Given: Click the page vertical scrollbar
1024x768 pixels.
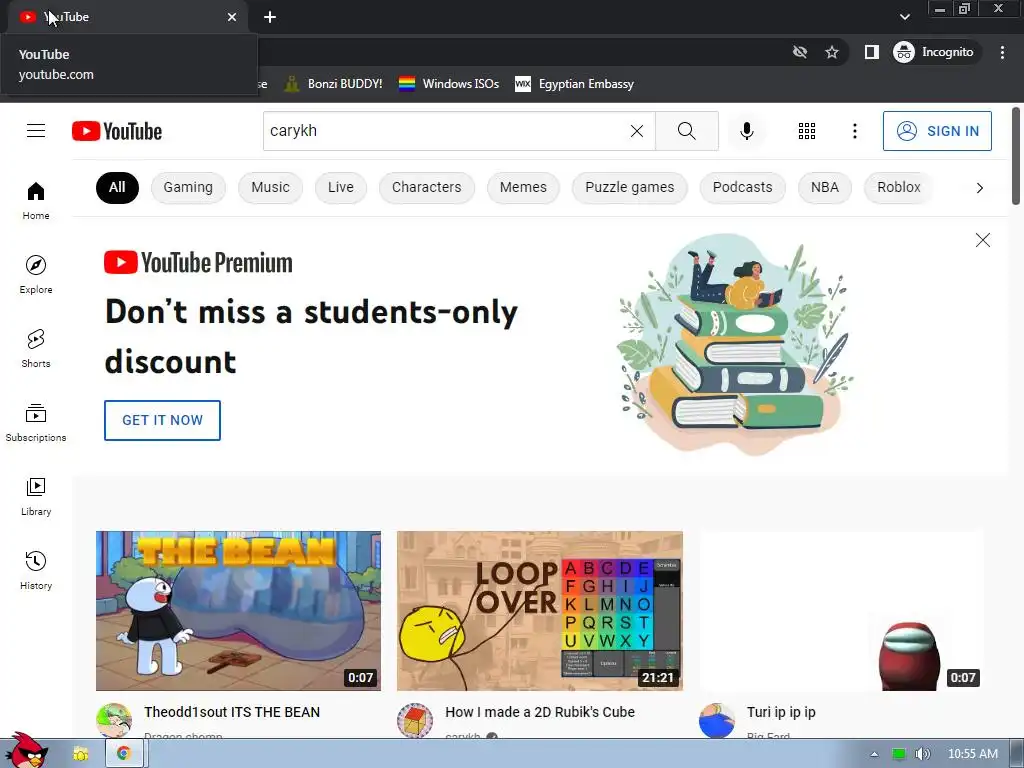Looking at the screenshot, I should [x=1016, y=157].
